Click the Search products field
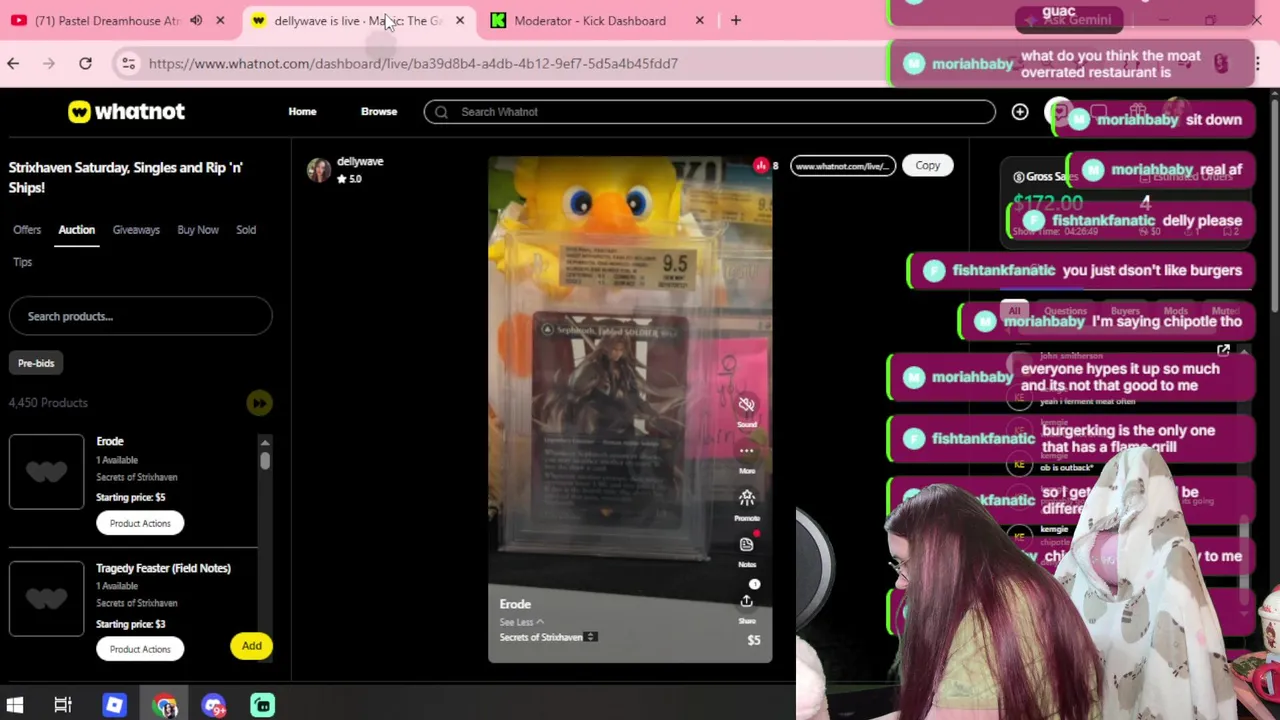The image size is (1280, 720). [x=140, y=316]
